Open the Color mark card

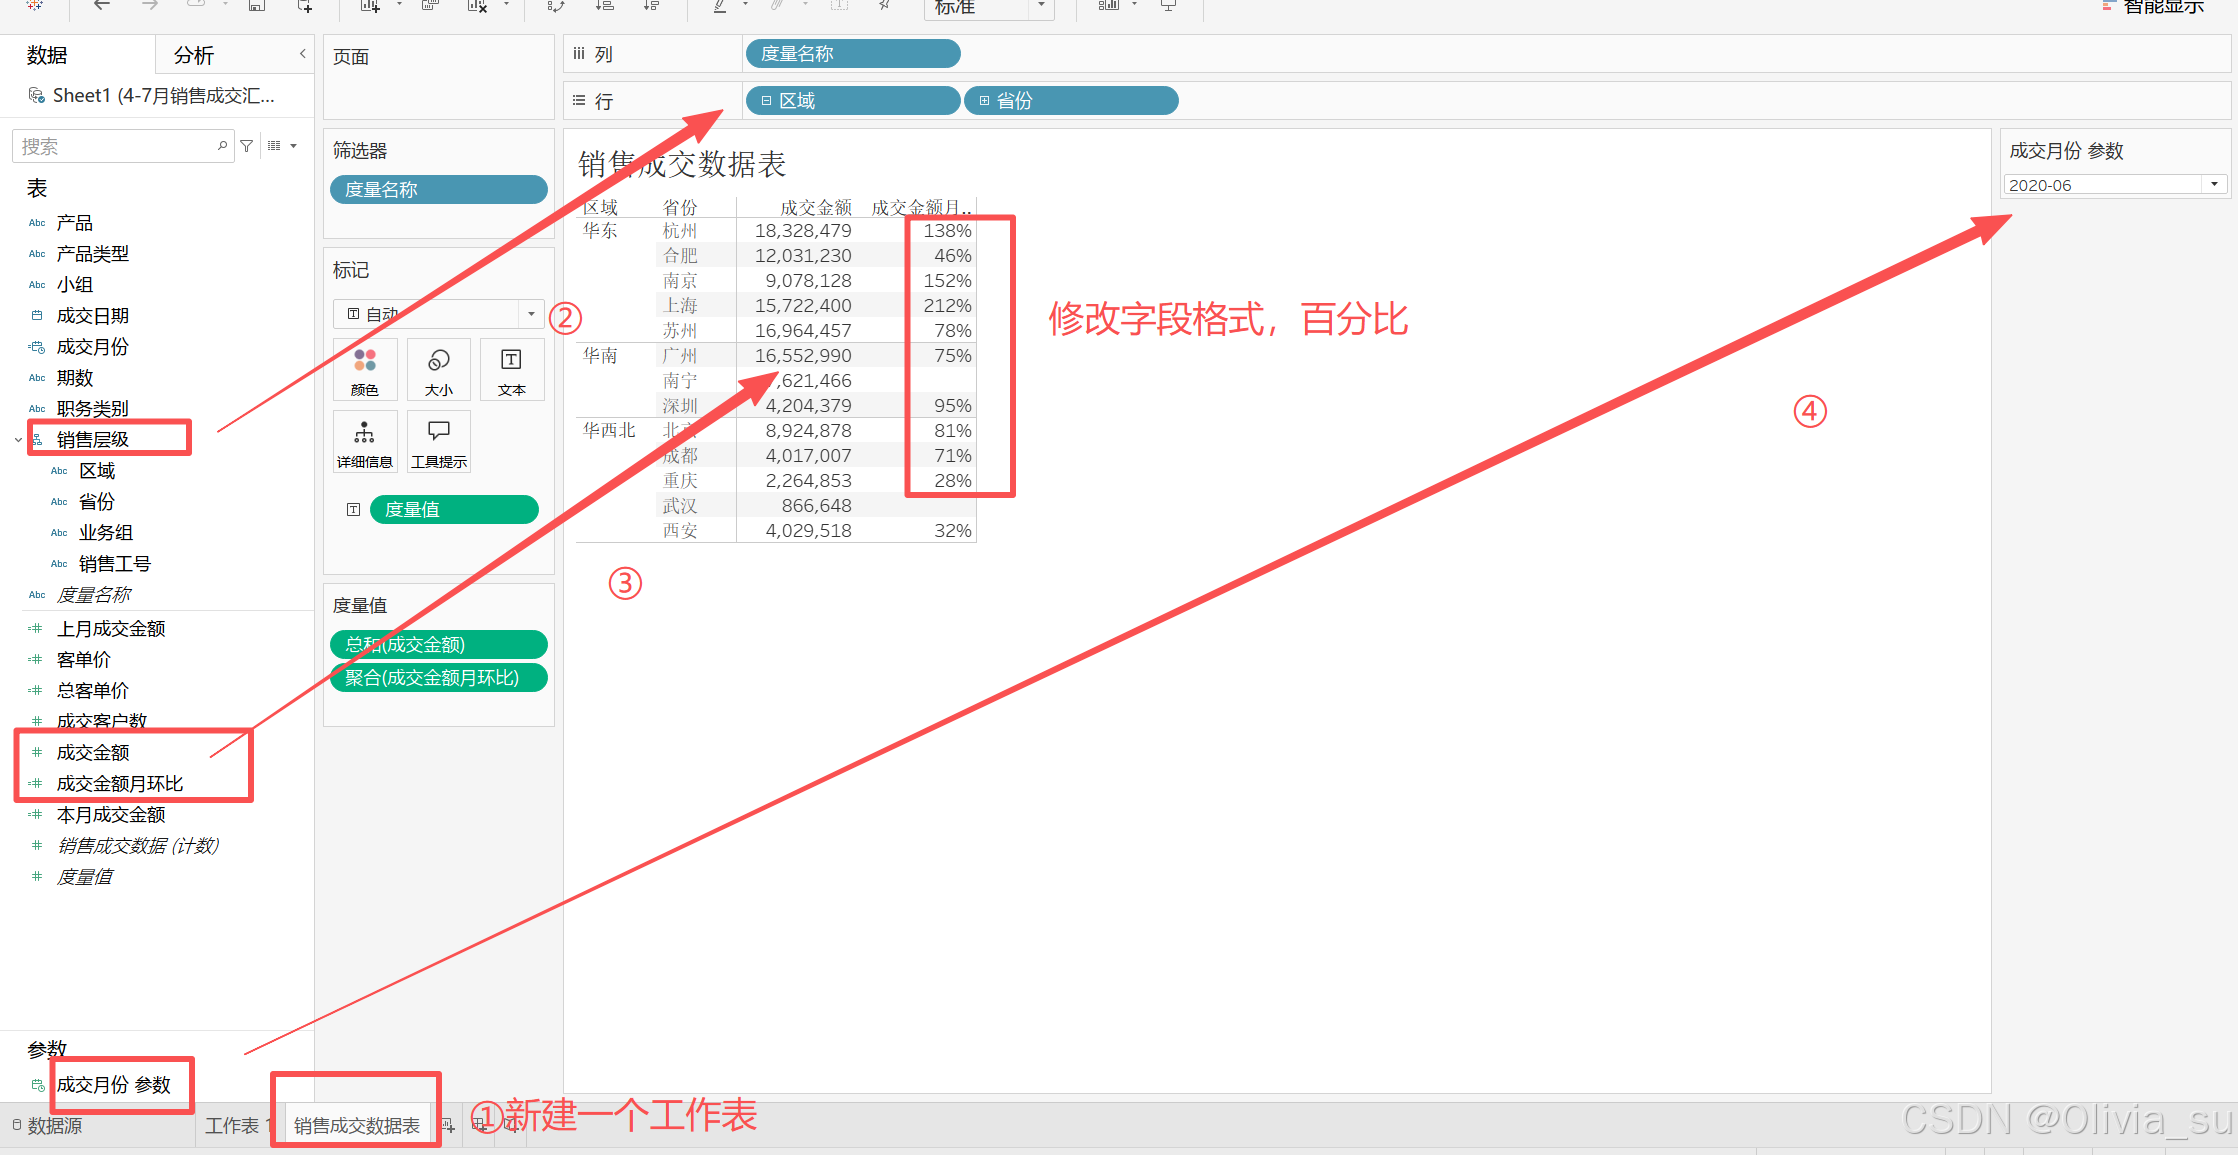365,370
